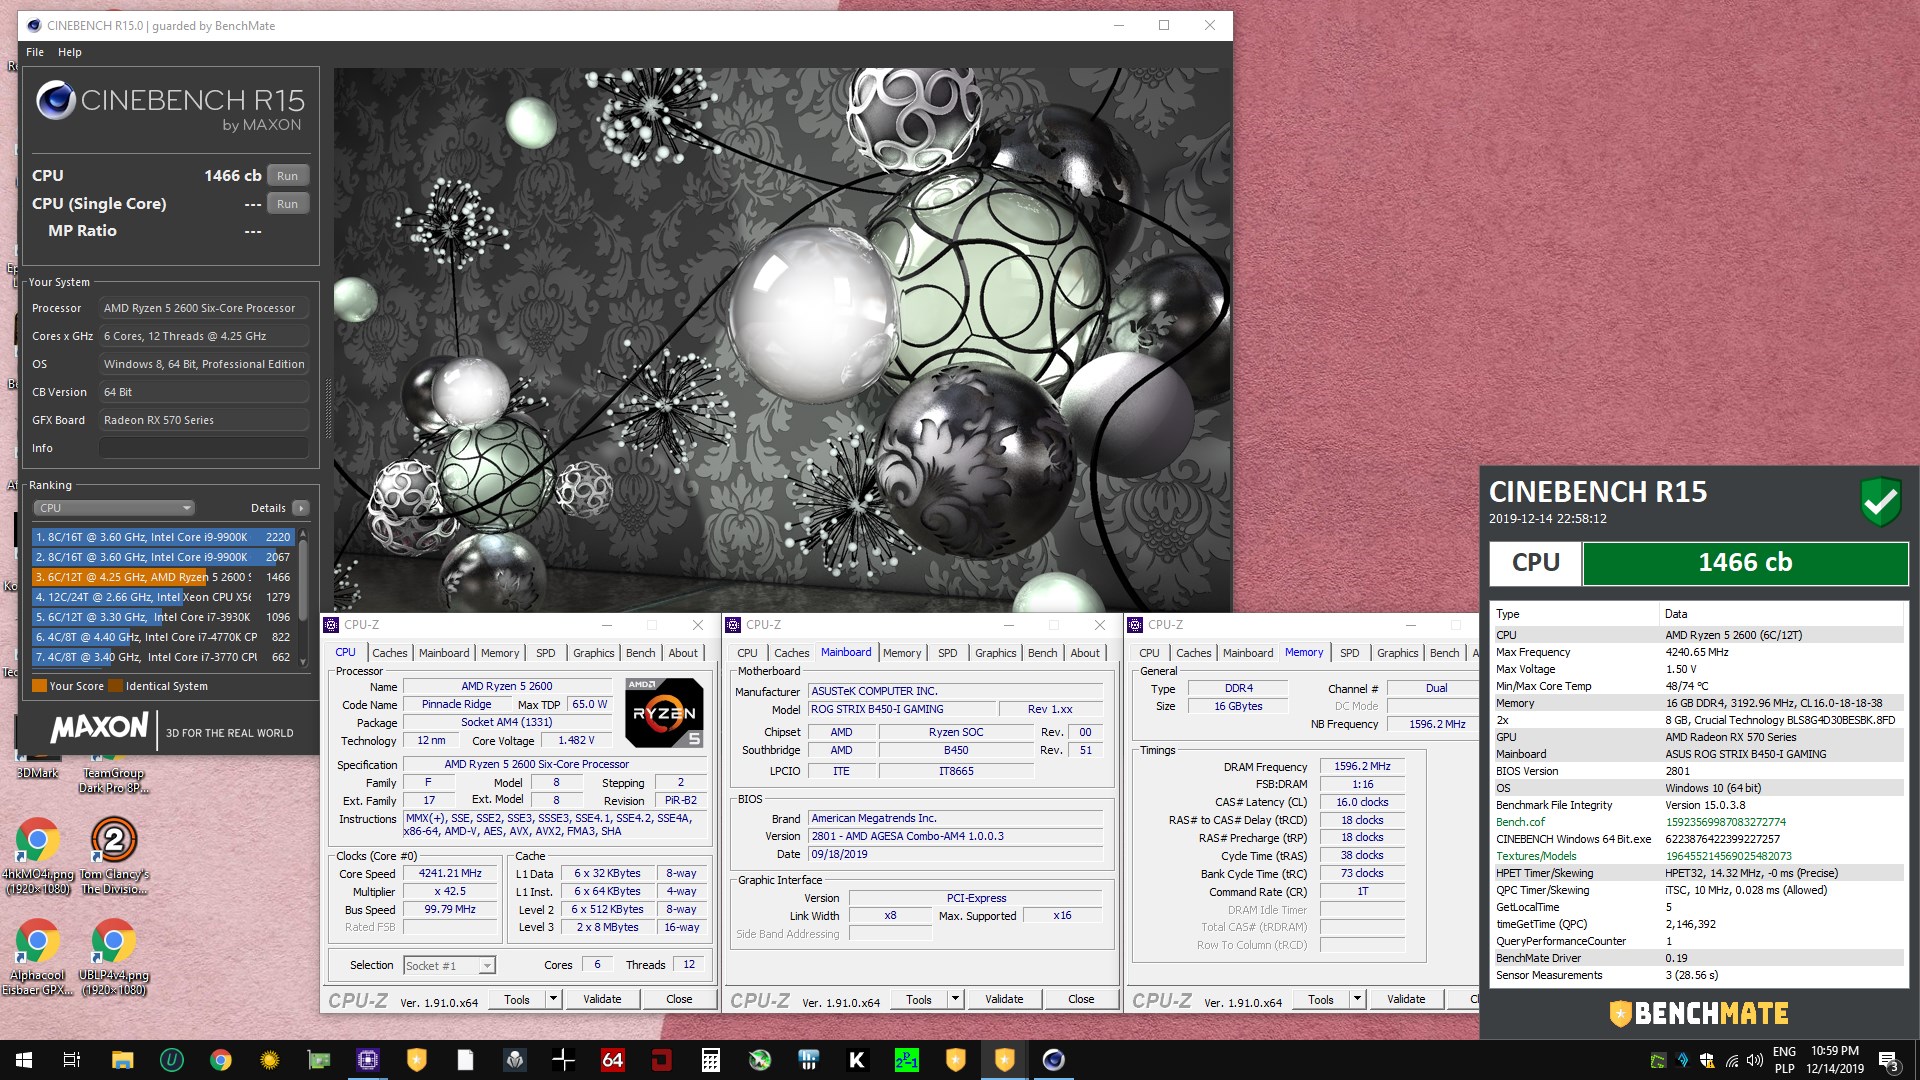Open the UBLP4v4.png desktop file
This screenshot has width=1920, height=1080.
tap(114, 957)
